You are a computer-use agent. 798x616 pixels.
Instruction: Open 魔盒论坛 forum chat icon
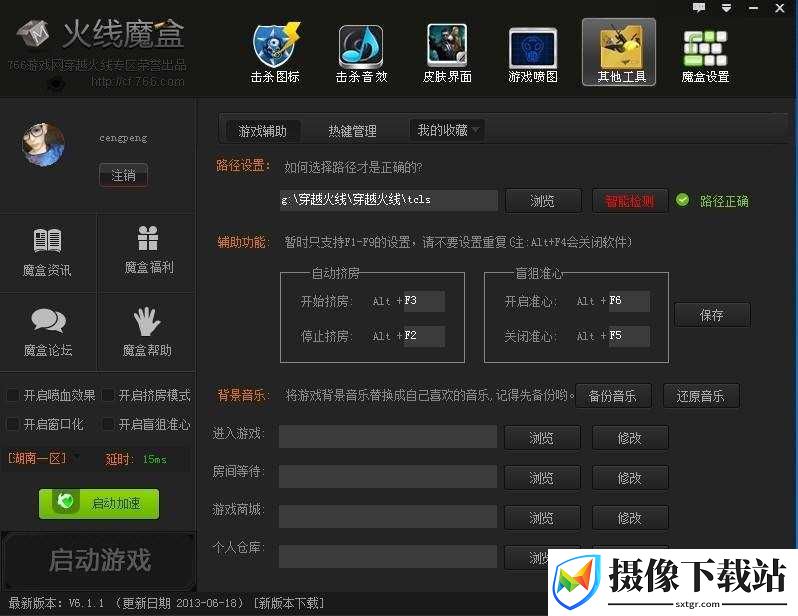pyautogui.click(x=48, y=332)
